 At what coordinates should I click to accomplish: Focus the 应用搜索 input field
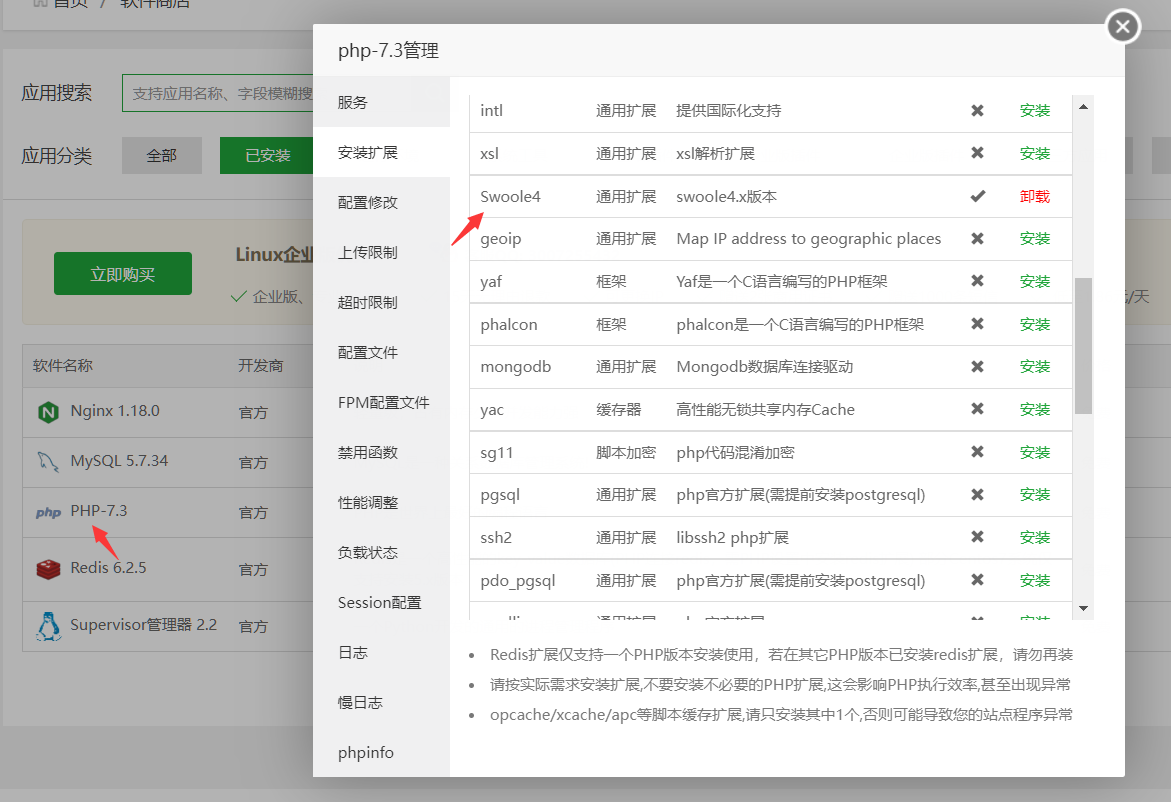click(218, 93)
